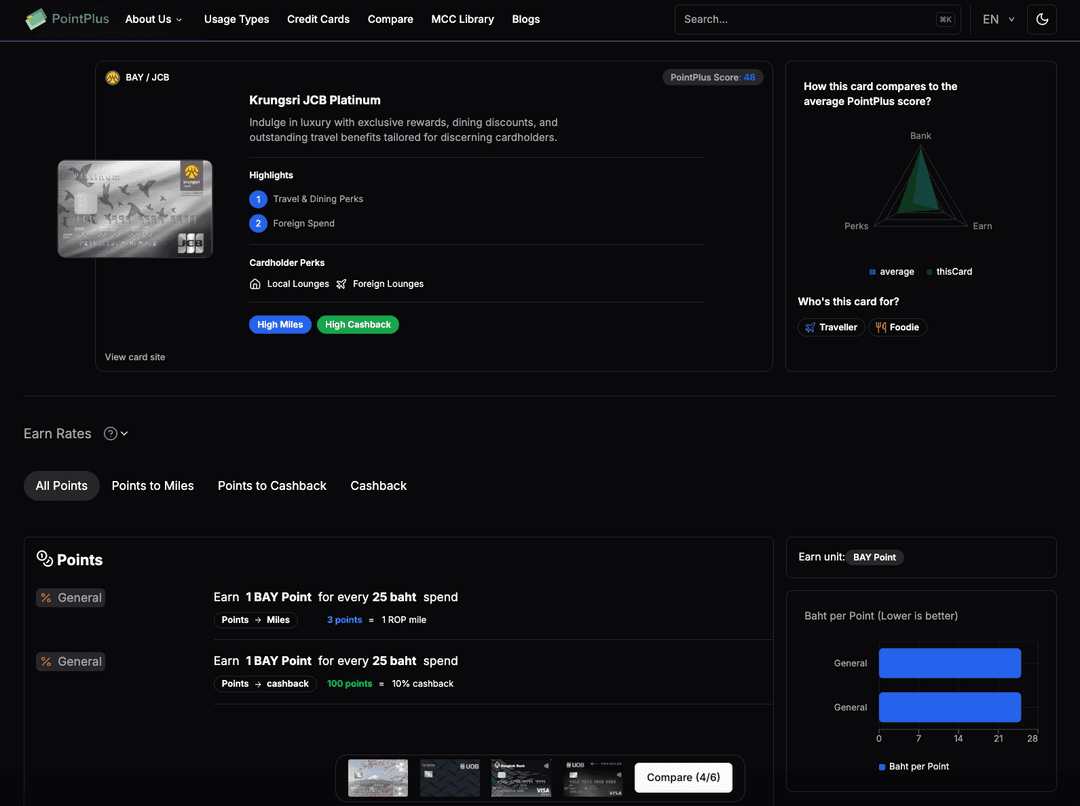1080x806 pixels.
Task: Select fourth compare tray UOB Privimiles card
Action: (593, 778)
